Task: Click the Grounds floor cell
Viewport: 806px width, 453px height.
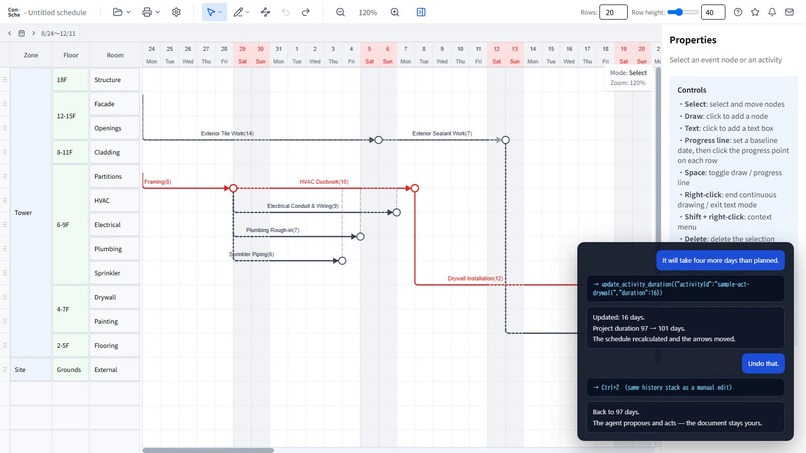Action: [x=70, y=370]
